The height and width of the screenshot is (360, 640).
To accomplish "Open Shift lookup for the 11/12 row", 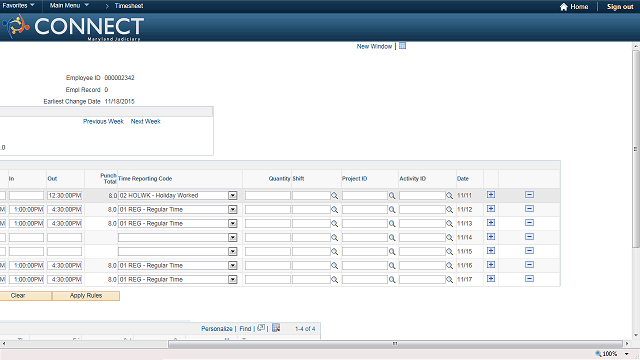I will pos(334,210).
